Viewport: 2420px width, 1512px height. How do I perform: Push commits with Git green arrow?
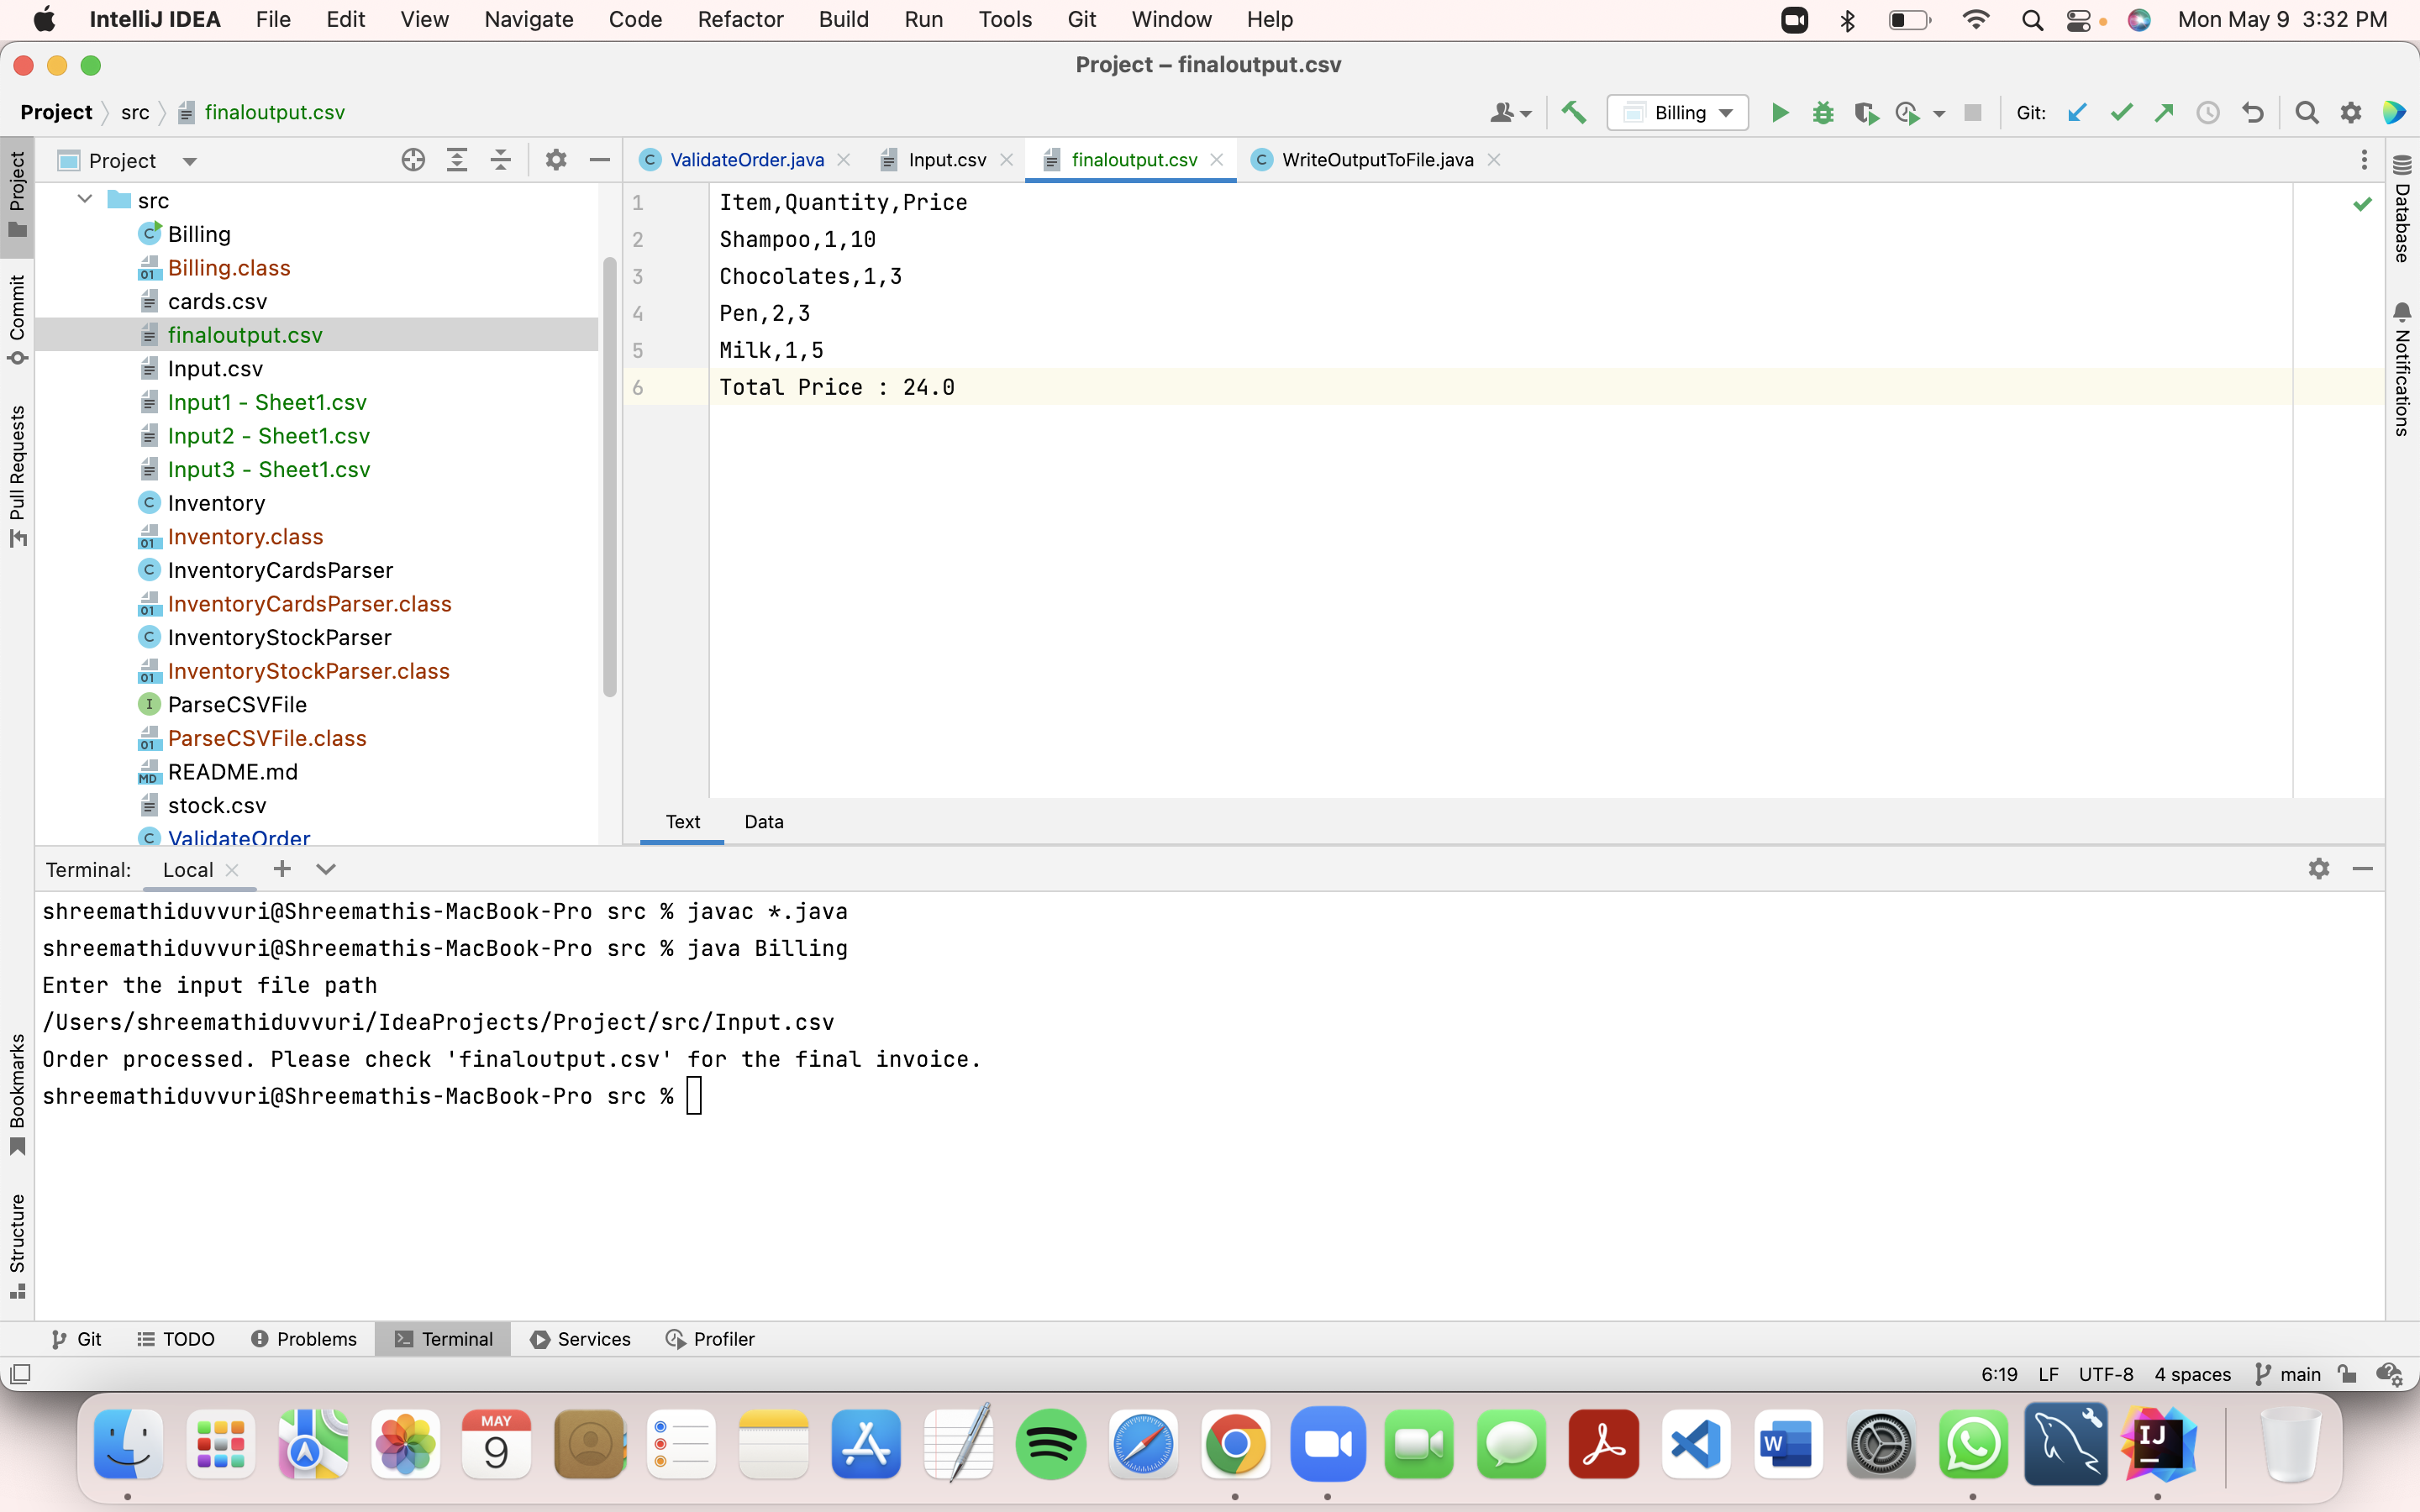tap(2164, 113)
